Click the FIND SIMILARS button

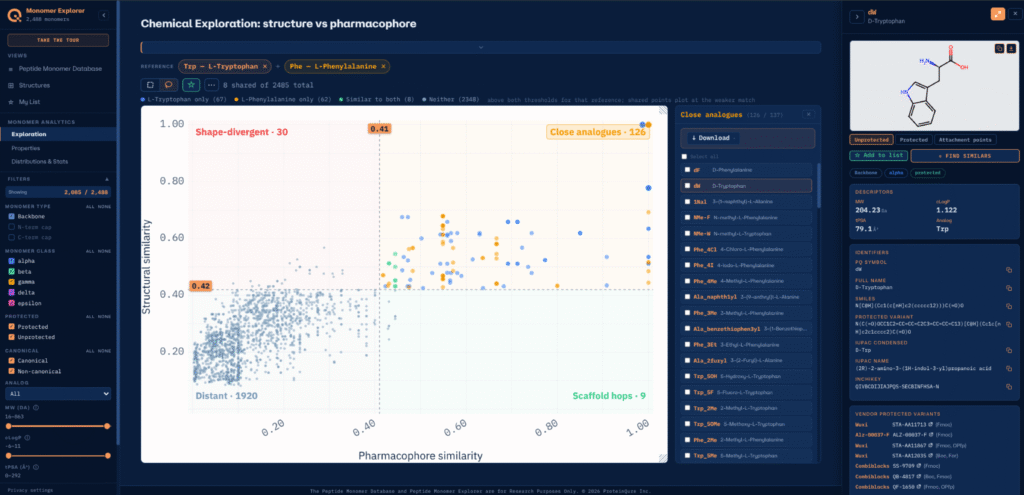[965, 155]
